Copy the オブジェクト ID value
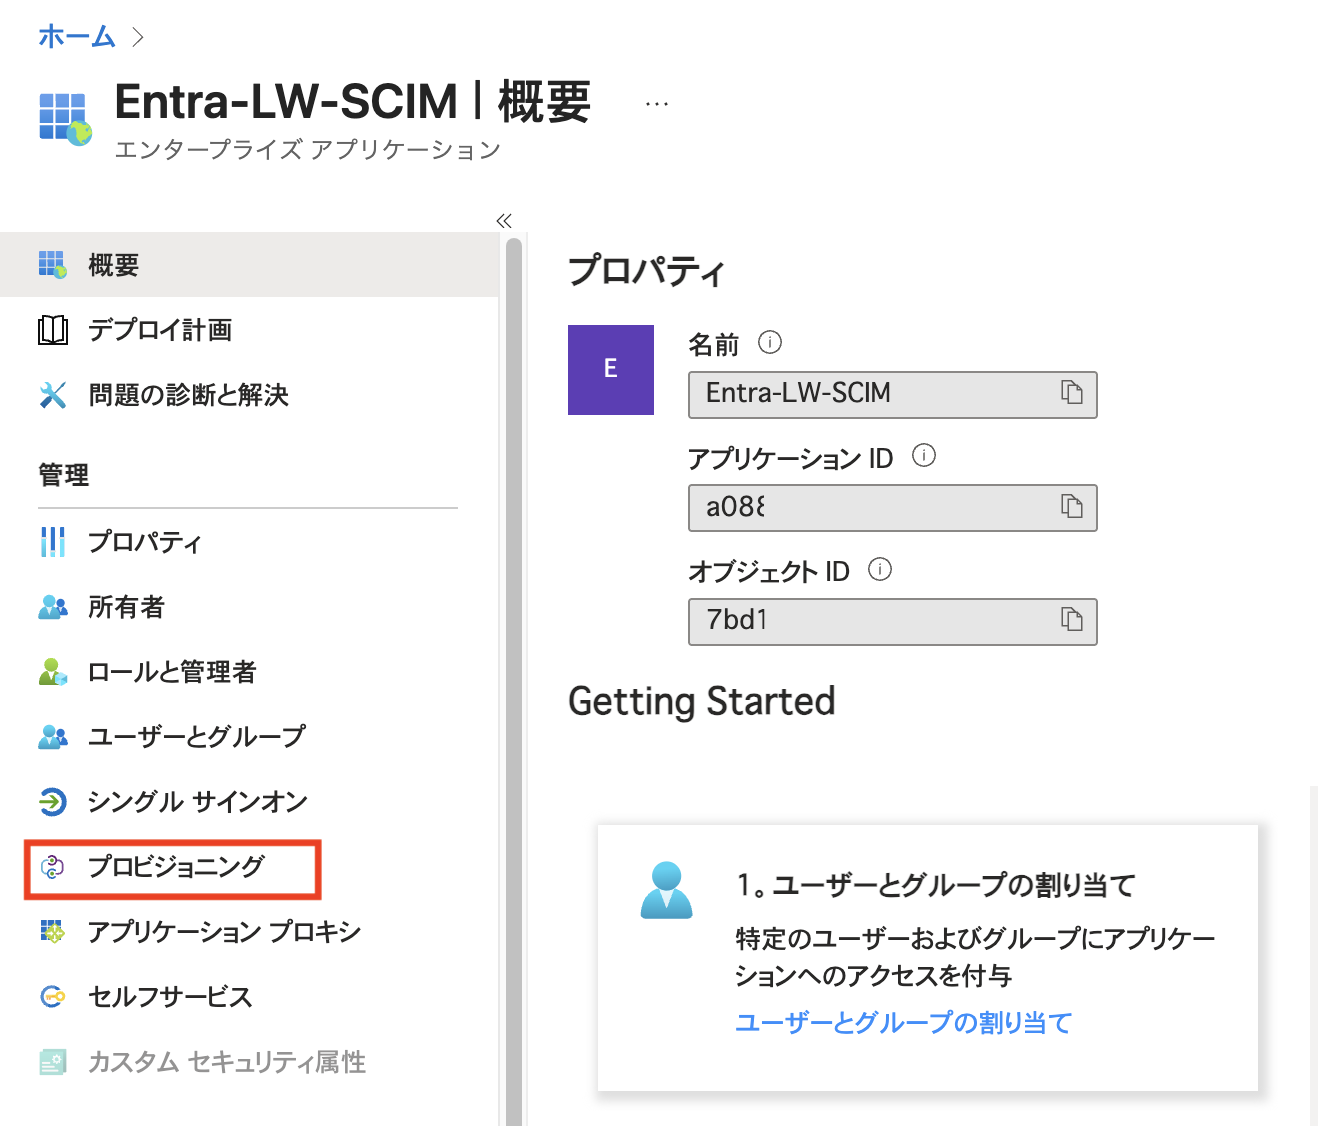 pyautogui.click(x=1073, y=620)
